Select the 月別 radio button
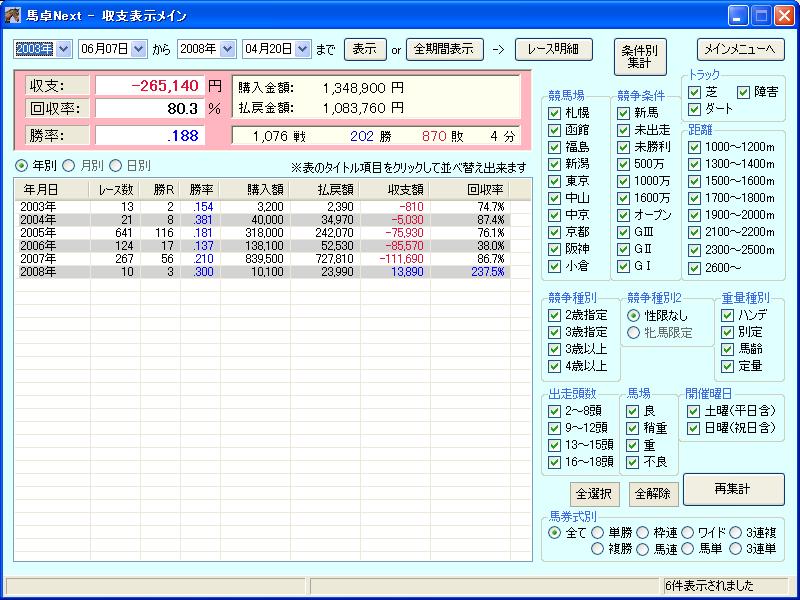 (x=69, y=166)
